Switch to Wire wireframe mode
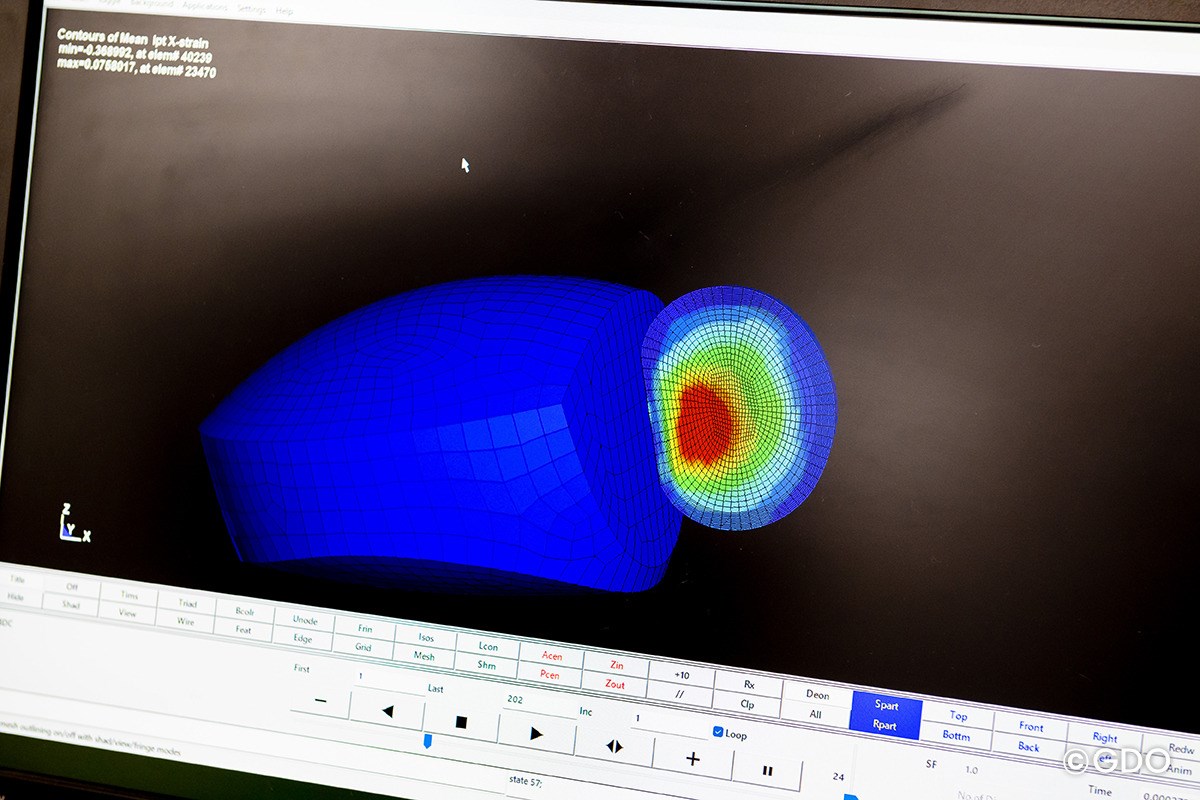Screen dimensions: 1200x800 pyautogui.click(x=185, y=621)
